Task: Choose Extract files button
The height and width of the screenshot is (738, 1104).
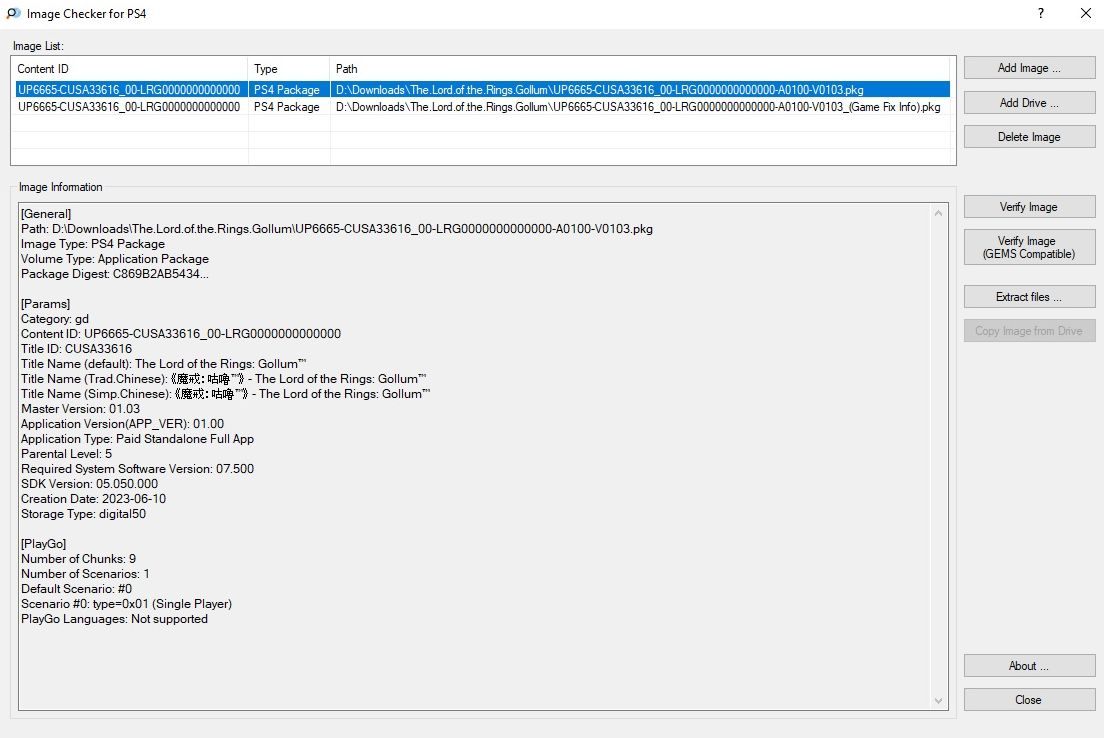Action: [1029, 297]
